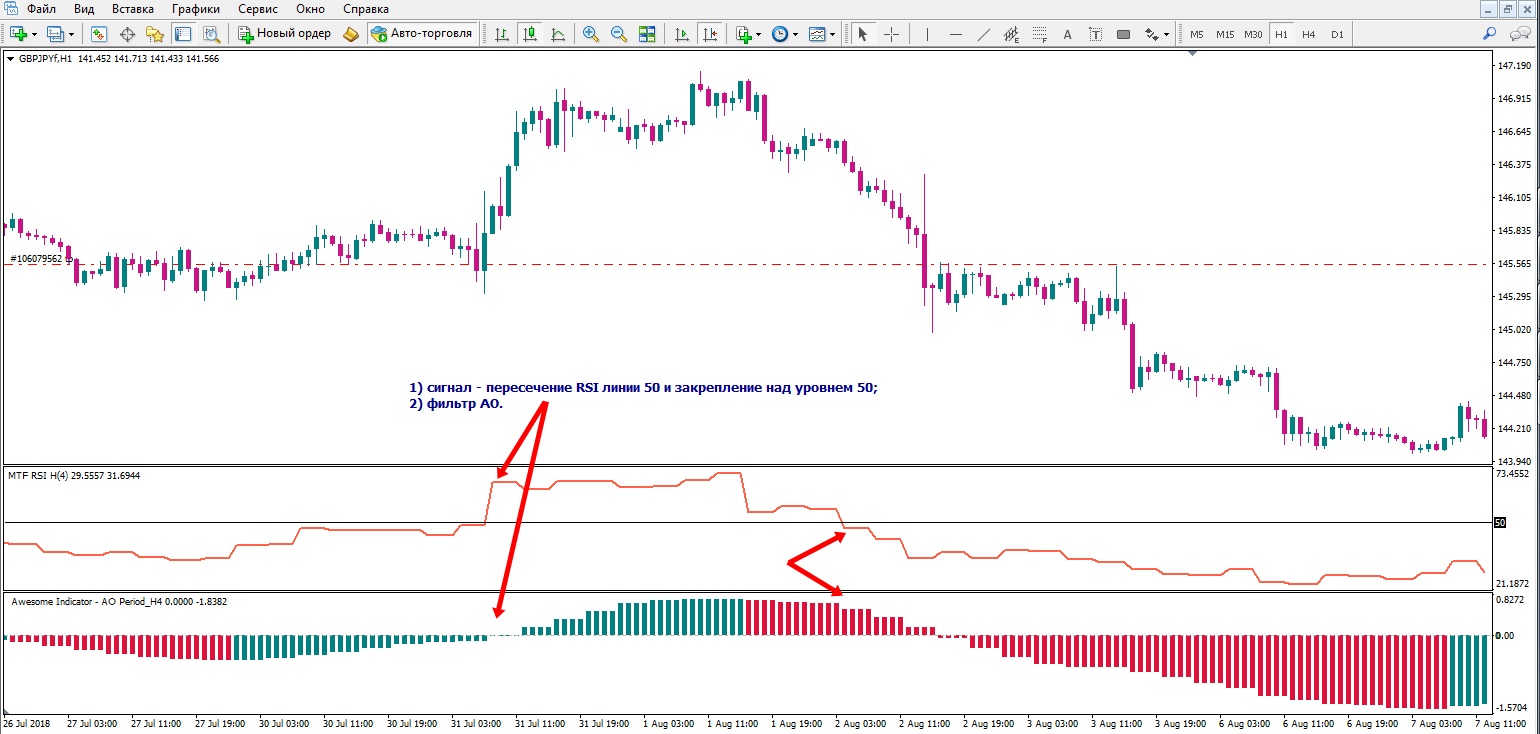Tile chart windows icon
The width and height of the screenshot is (1540, 734).
[647, 34]
